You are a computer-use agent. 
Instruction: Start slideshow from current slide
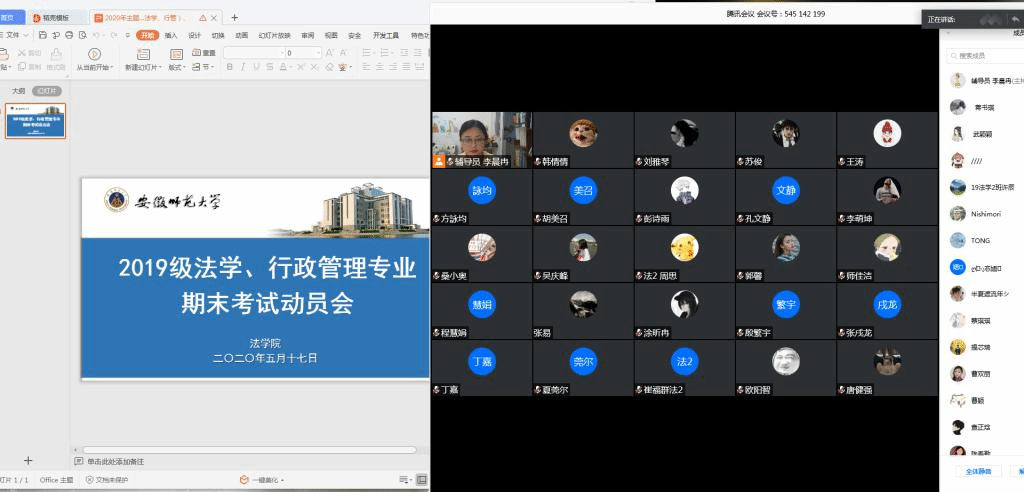tap(94, 54)
